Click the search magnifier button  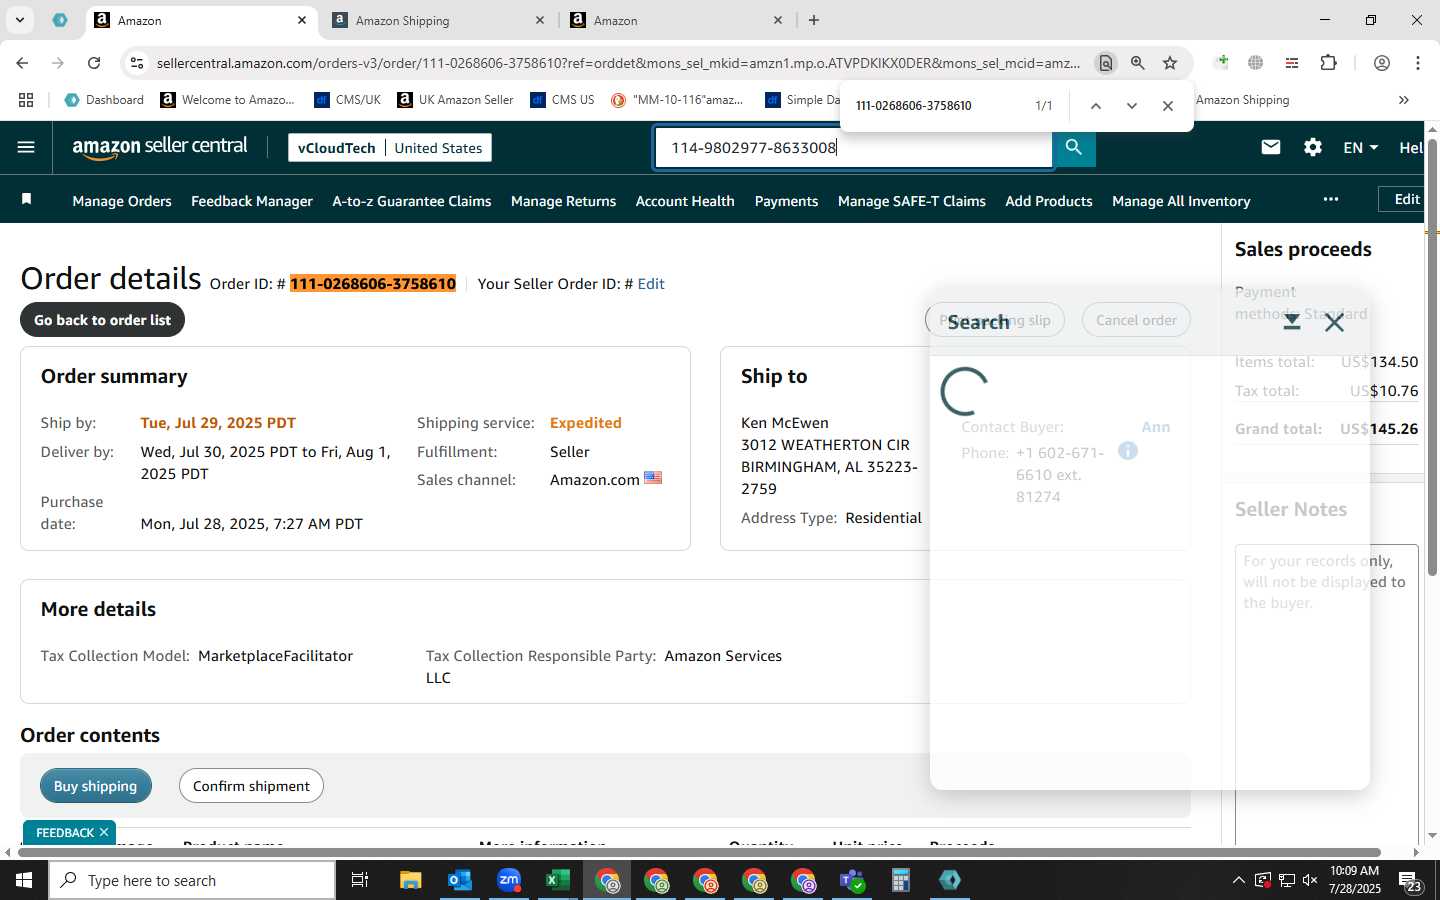click(1074, 147)
